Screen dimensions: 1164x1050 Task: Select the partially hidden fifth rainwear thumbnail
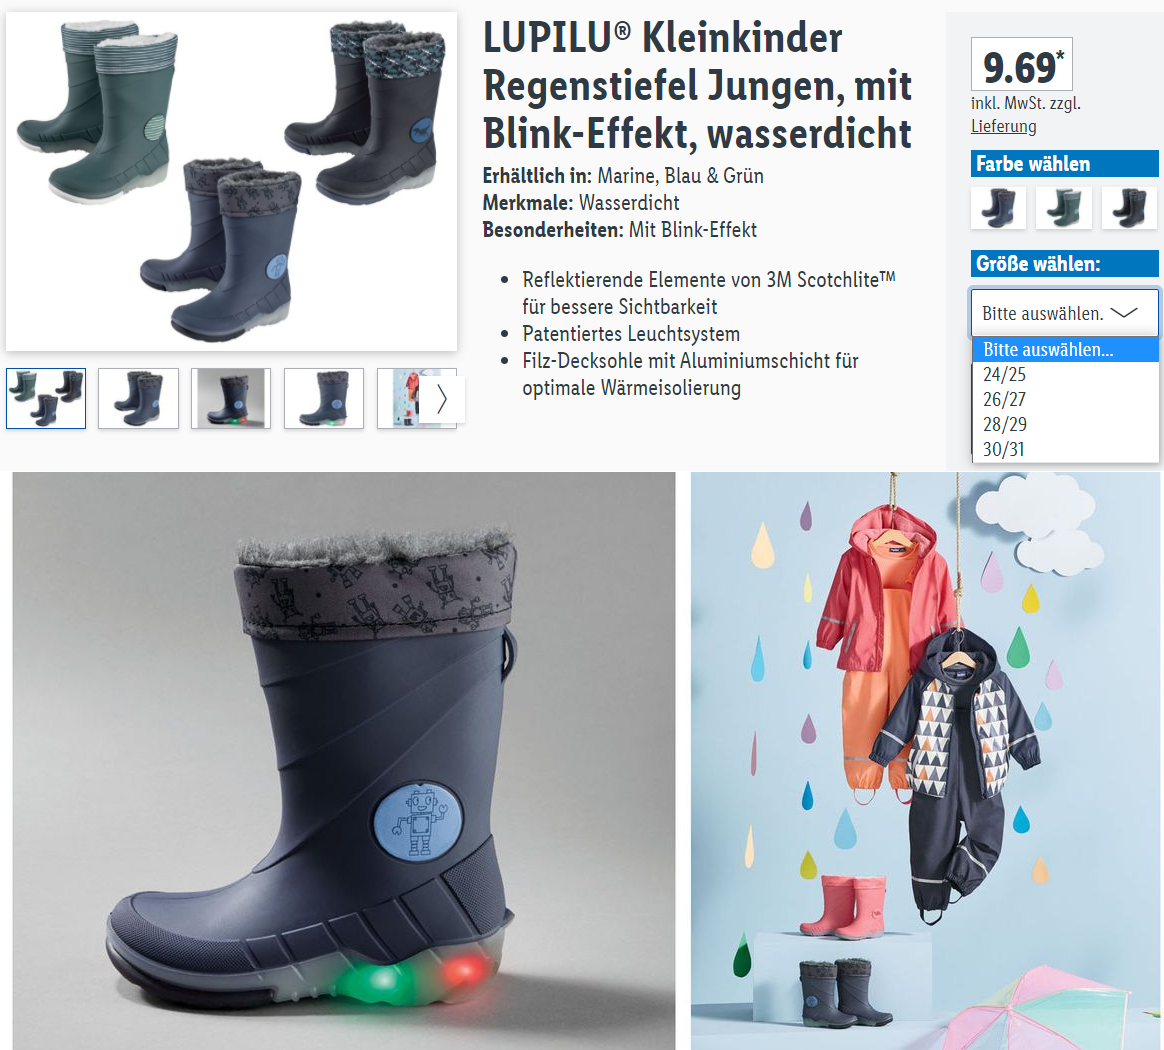[399, 399]
